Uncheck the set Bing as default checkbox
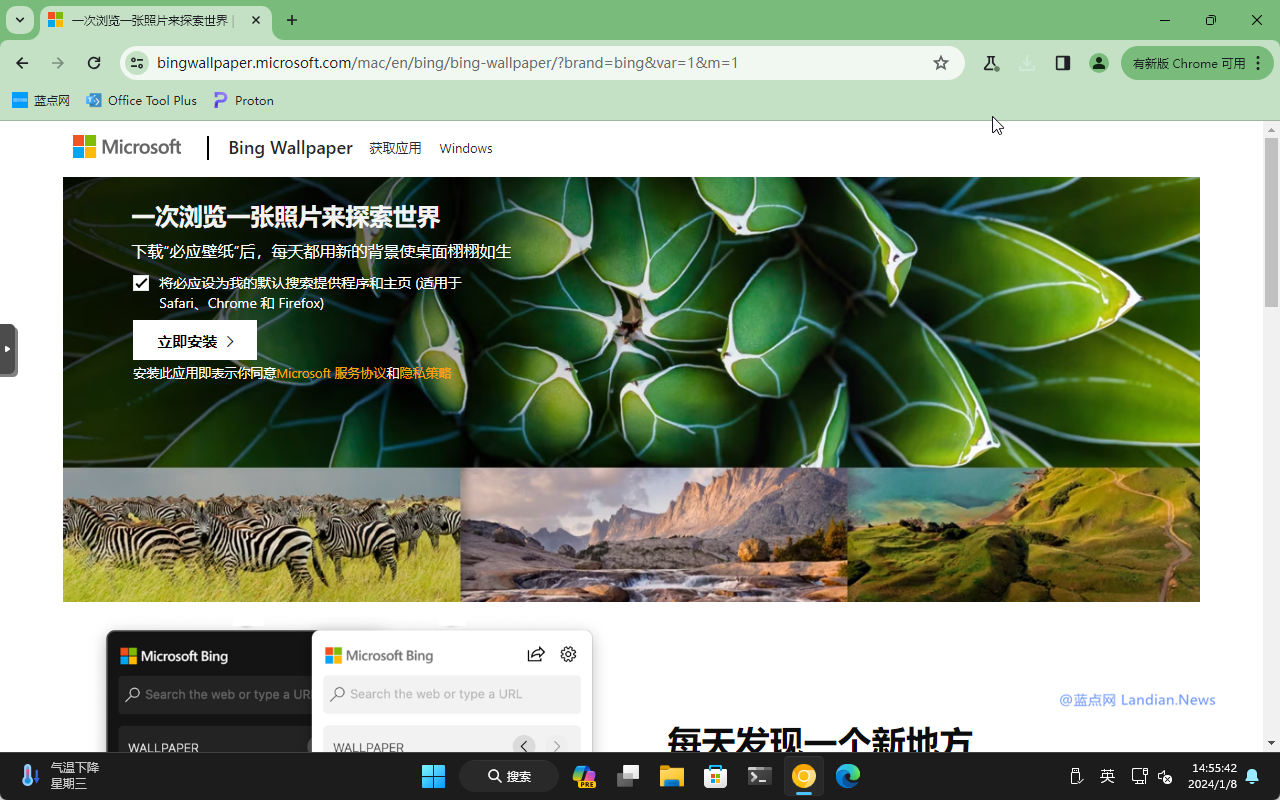The height and width of the screenshot is (800, 1280). coord(141,283)
